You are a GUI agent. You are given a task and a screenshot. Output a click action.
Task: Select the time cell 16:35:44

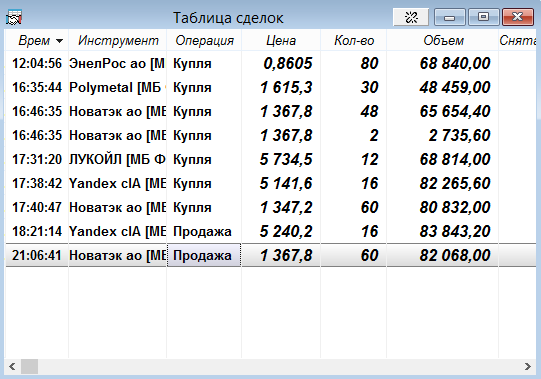(37, 87)
